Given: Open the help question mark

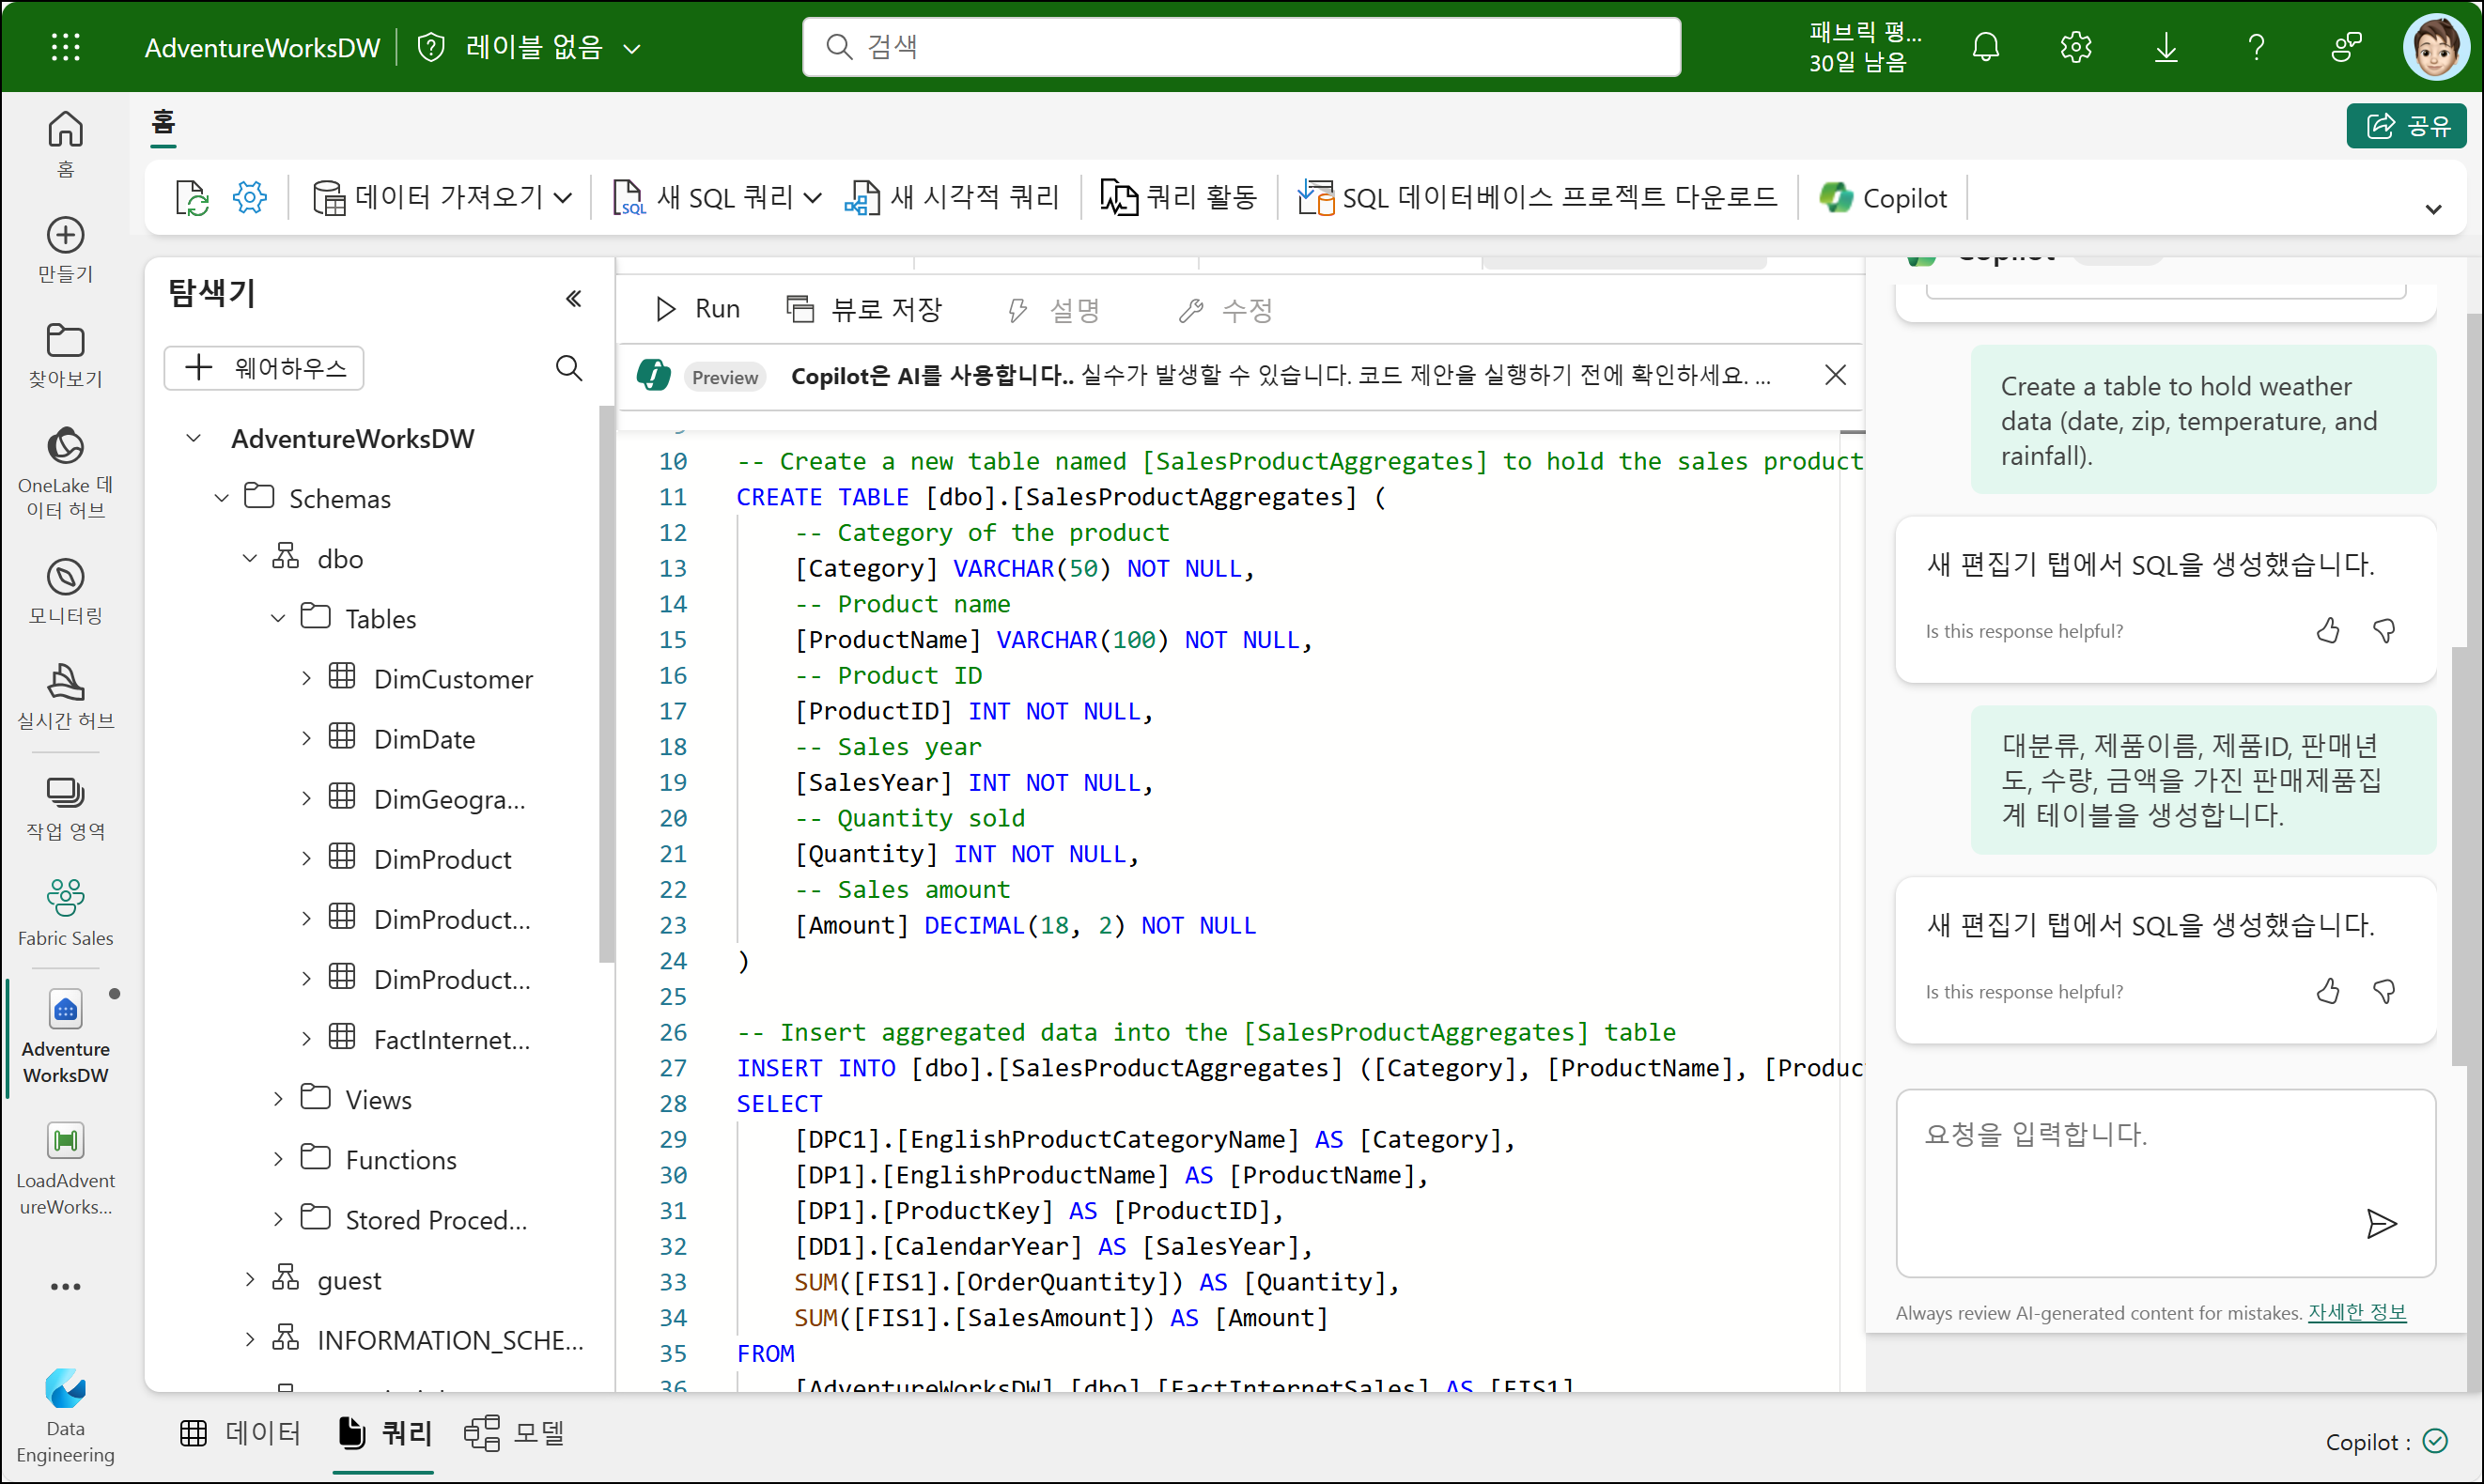Looking at the screenshot, I should point(2256,47).
